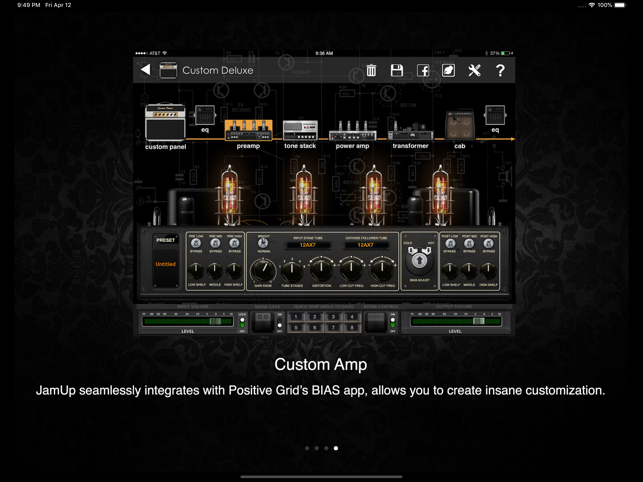Go to the first page dot

tap(307, 448)
